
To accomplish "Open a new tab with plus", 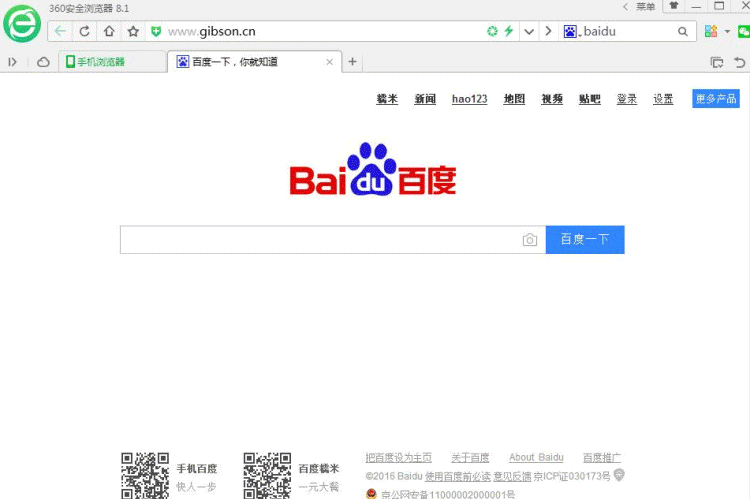I will (x=353, y=62).
